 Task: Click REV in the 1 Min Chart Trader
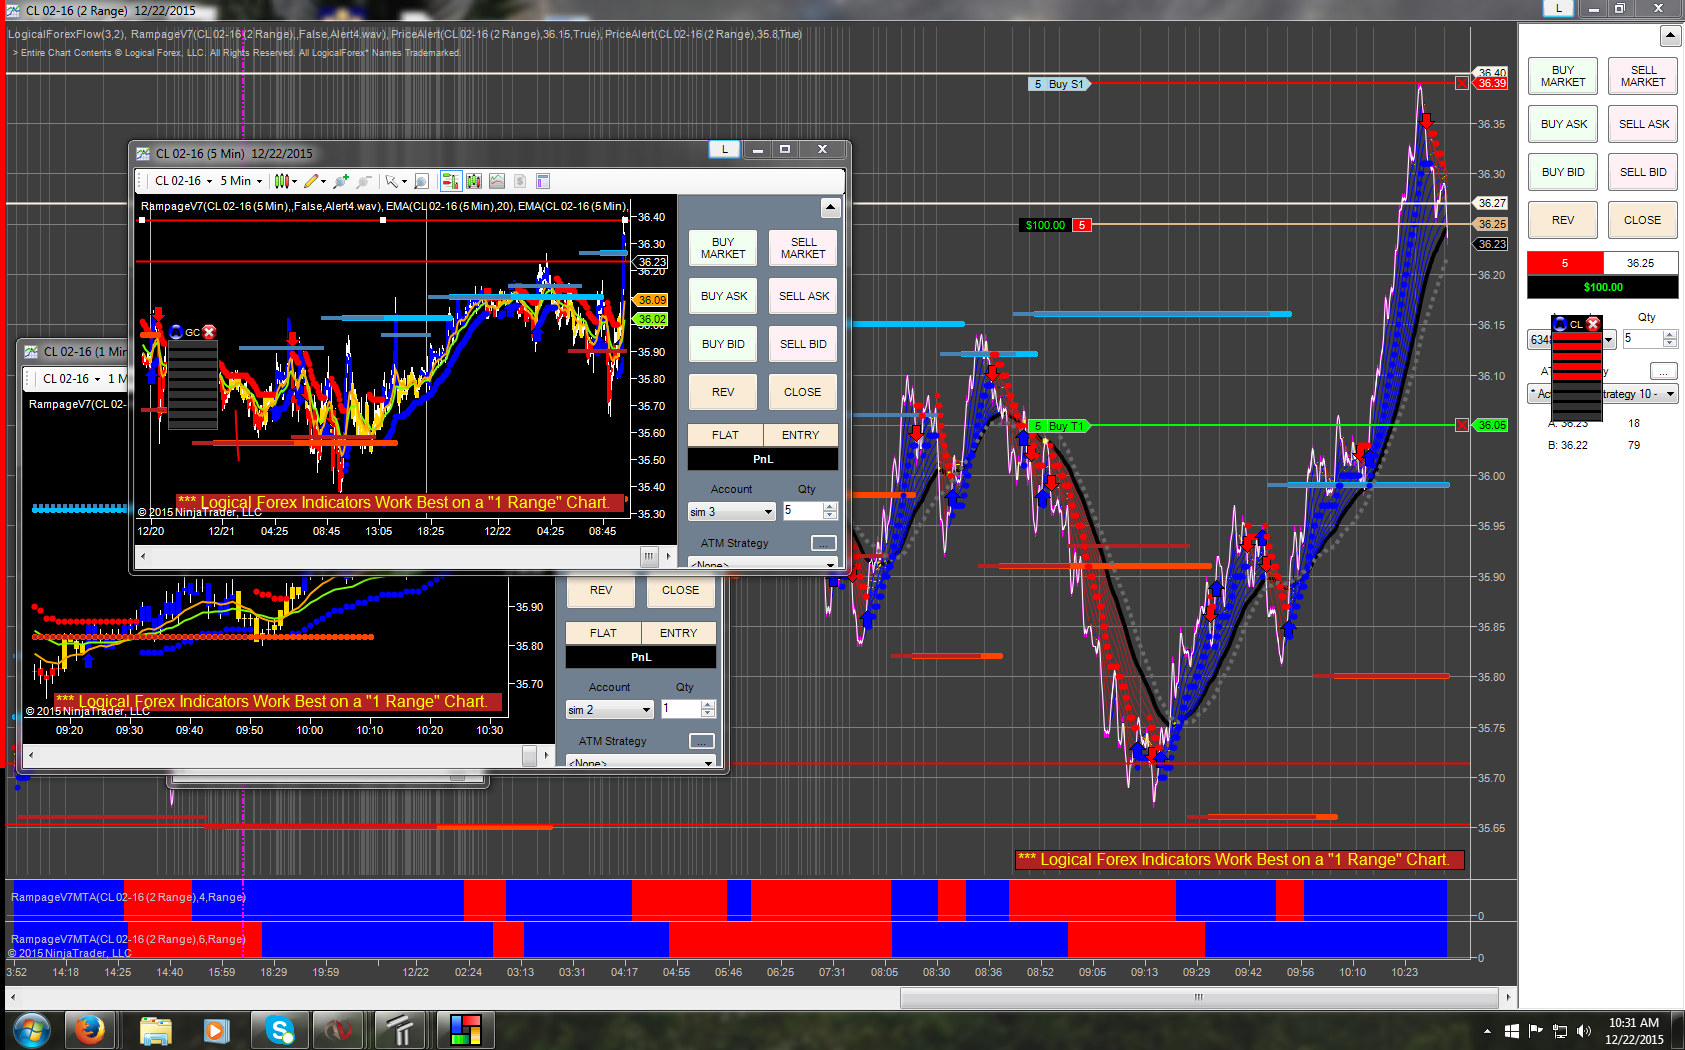601,590
